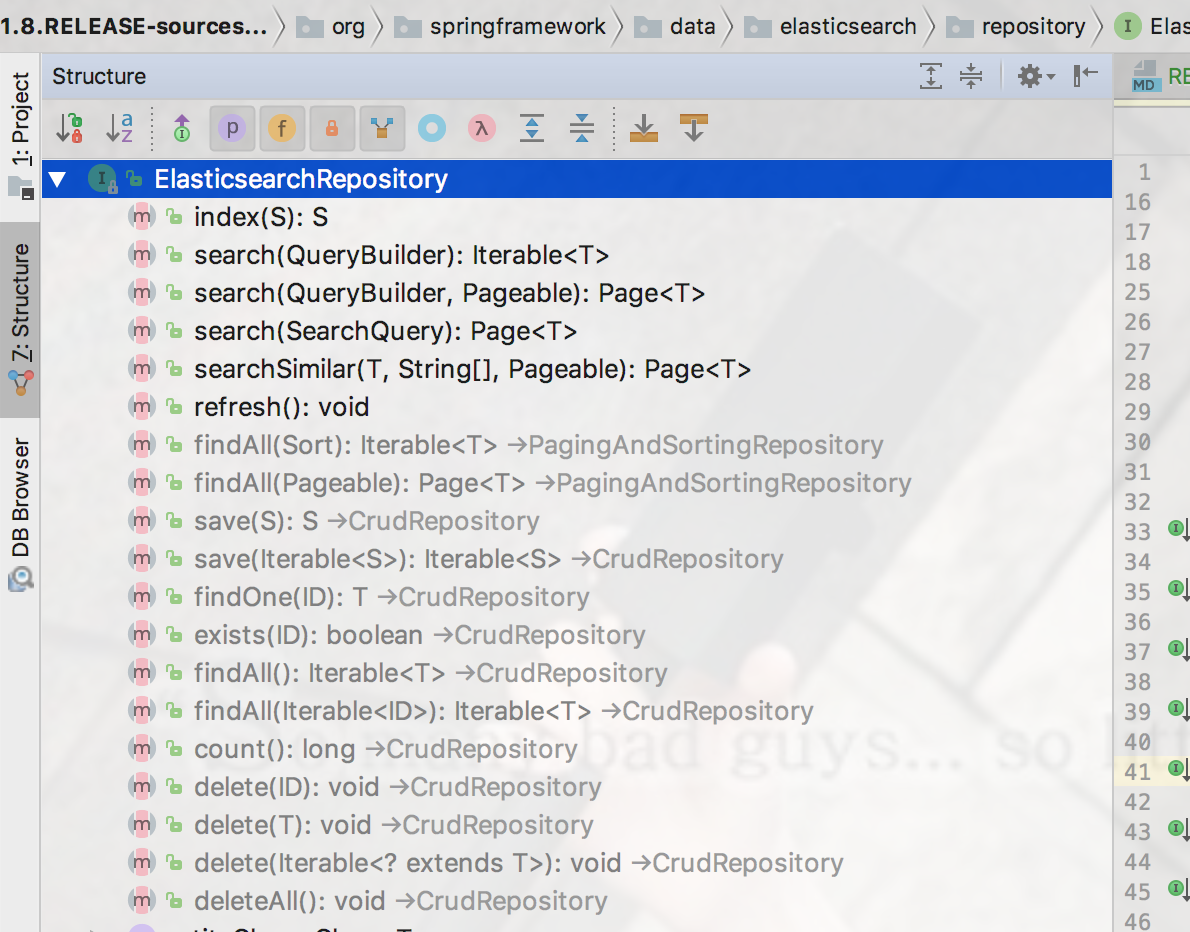Select findAll(): Iterable<T> method
This screenshot has width=1190, height=932.
point(577,672)
